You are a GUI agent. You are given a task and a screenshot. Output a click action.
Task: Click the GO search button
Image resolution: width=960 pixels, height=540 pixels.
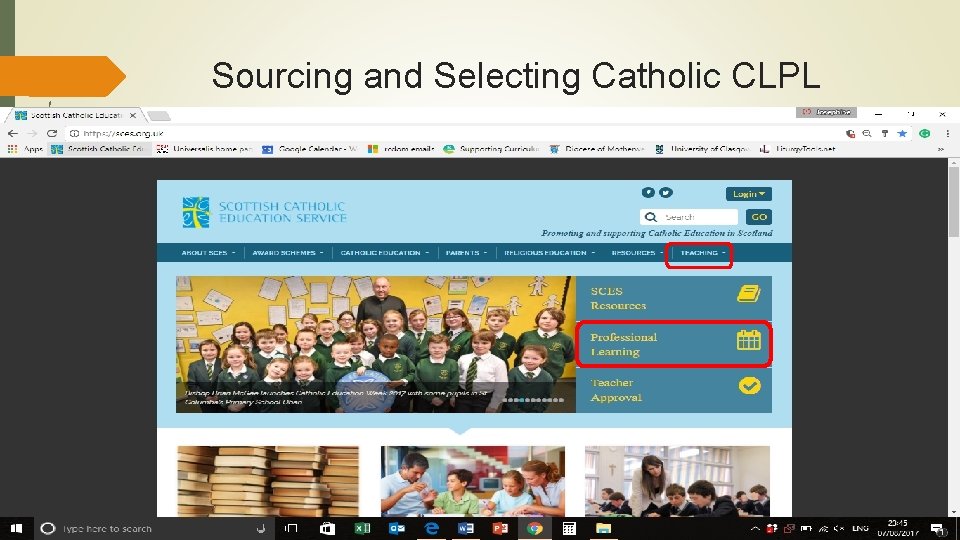tap(759, 217)
